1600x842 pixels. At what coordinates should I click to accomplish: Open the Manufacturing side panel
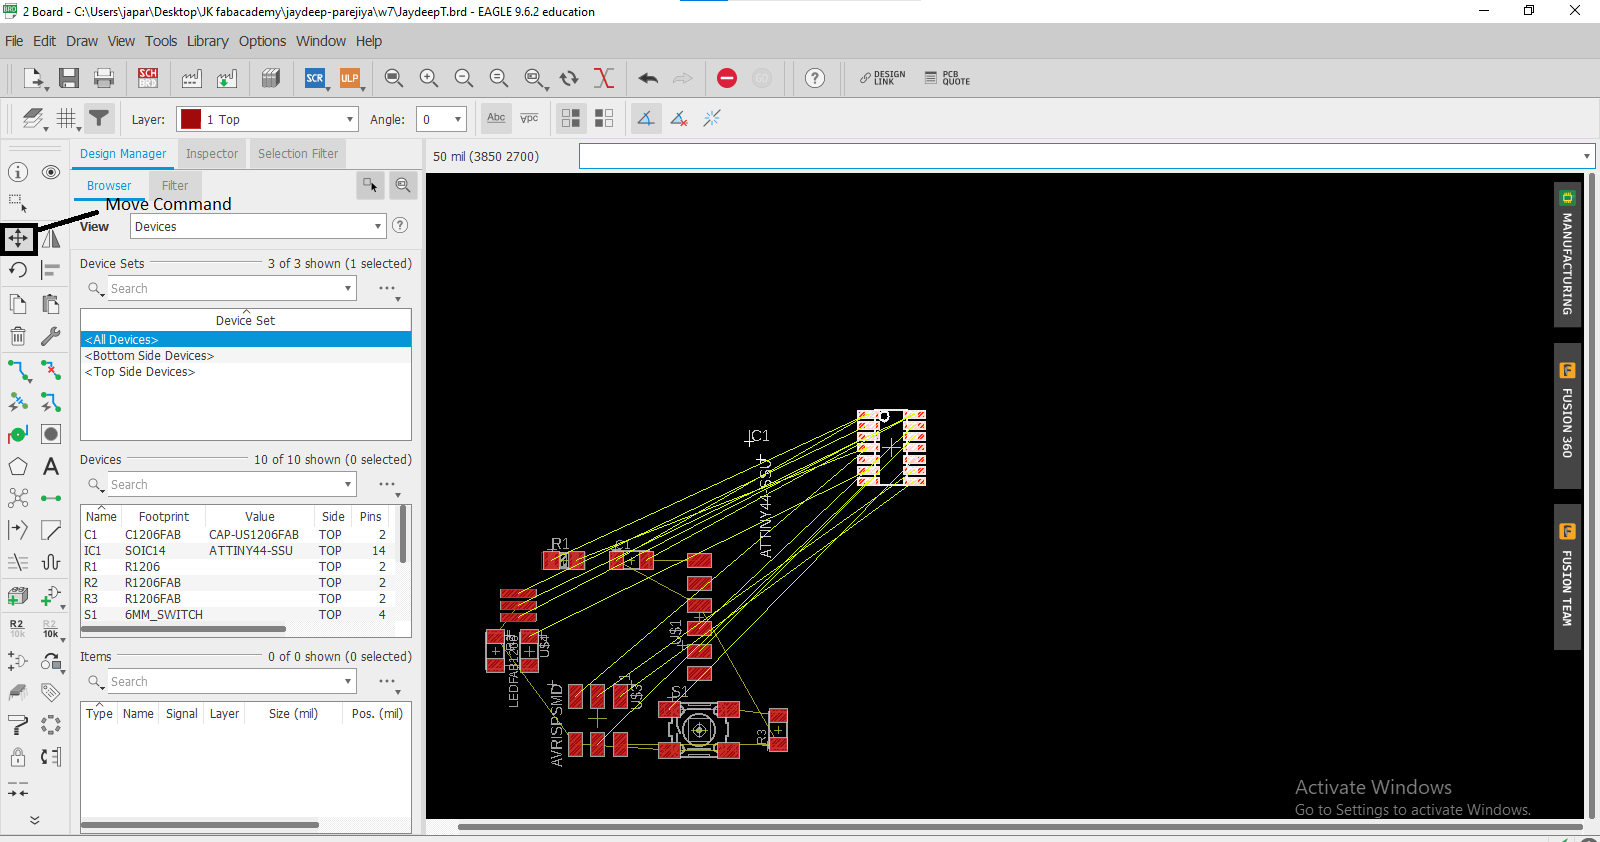(1567, 254)
